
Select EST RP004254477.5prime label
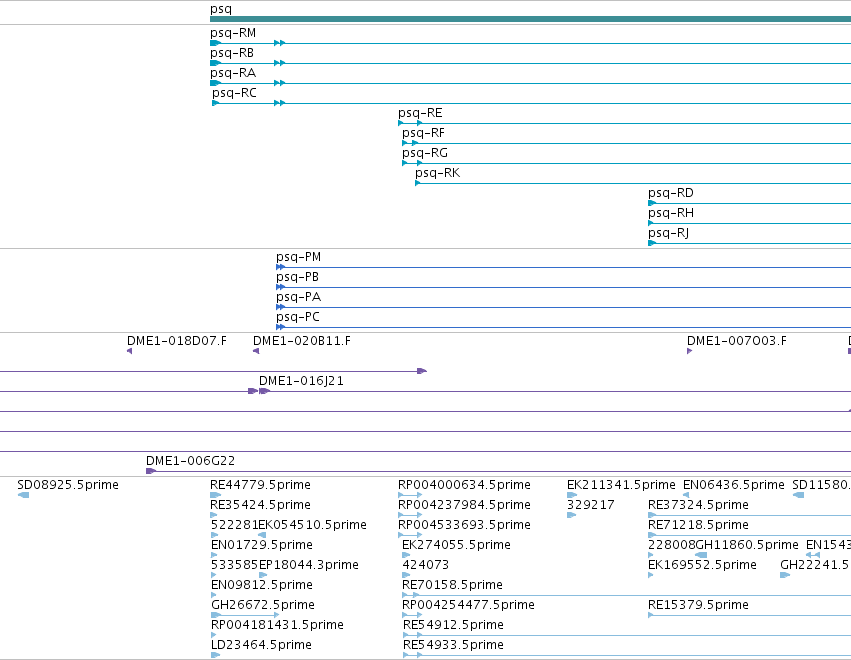click(468, 605)
